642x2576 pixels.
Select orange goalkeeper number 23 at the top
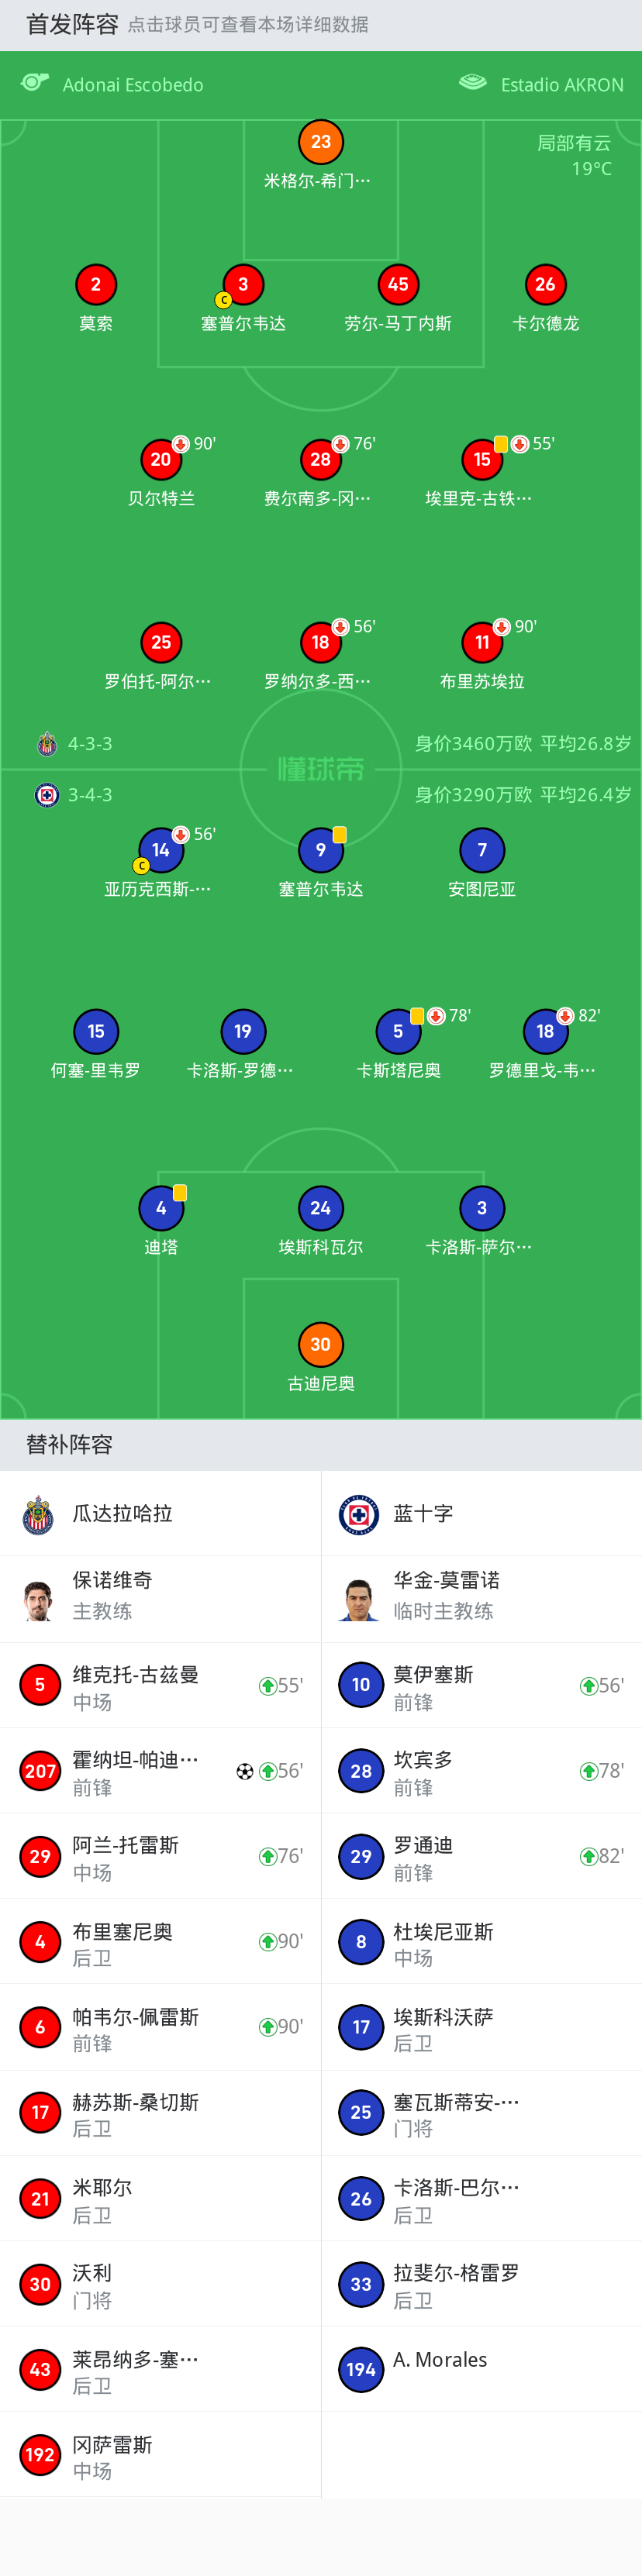click(320, 142)
